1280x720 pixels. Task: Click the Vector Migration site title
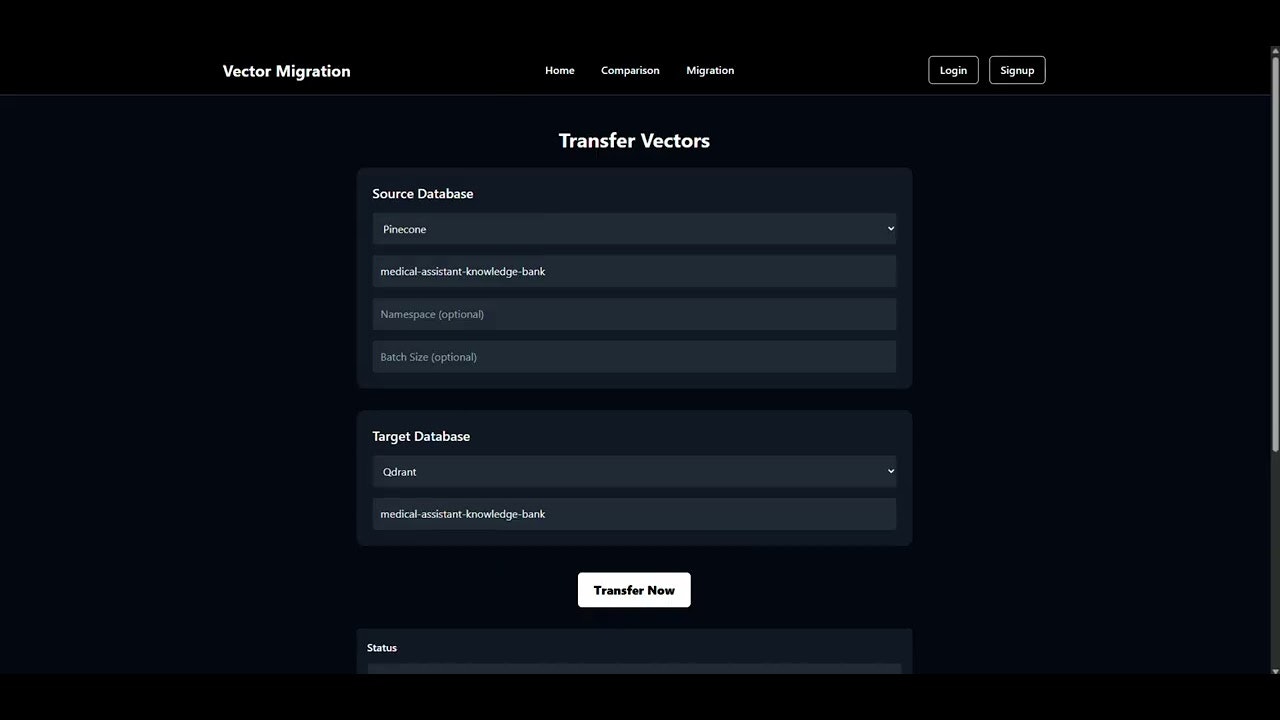click(x=286, y=71)
